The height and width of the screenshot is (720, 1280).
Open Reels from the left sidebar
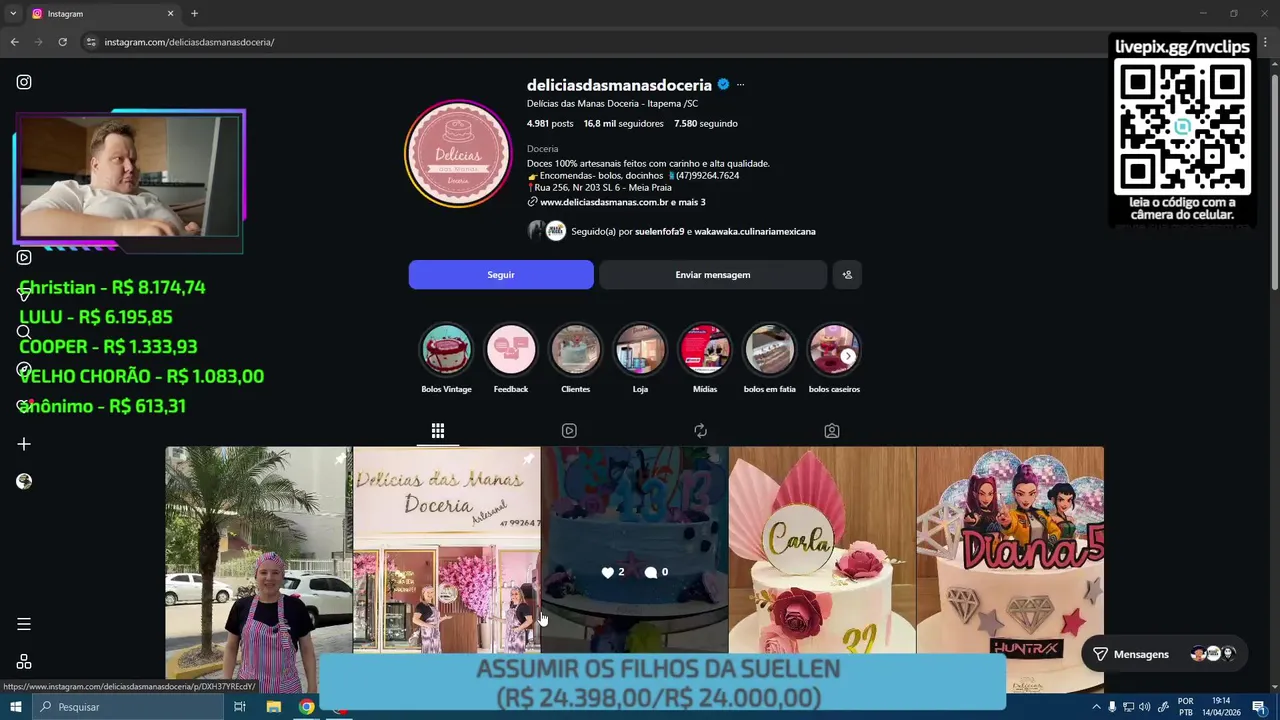pos(24,257)
